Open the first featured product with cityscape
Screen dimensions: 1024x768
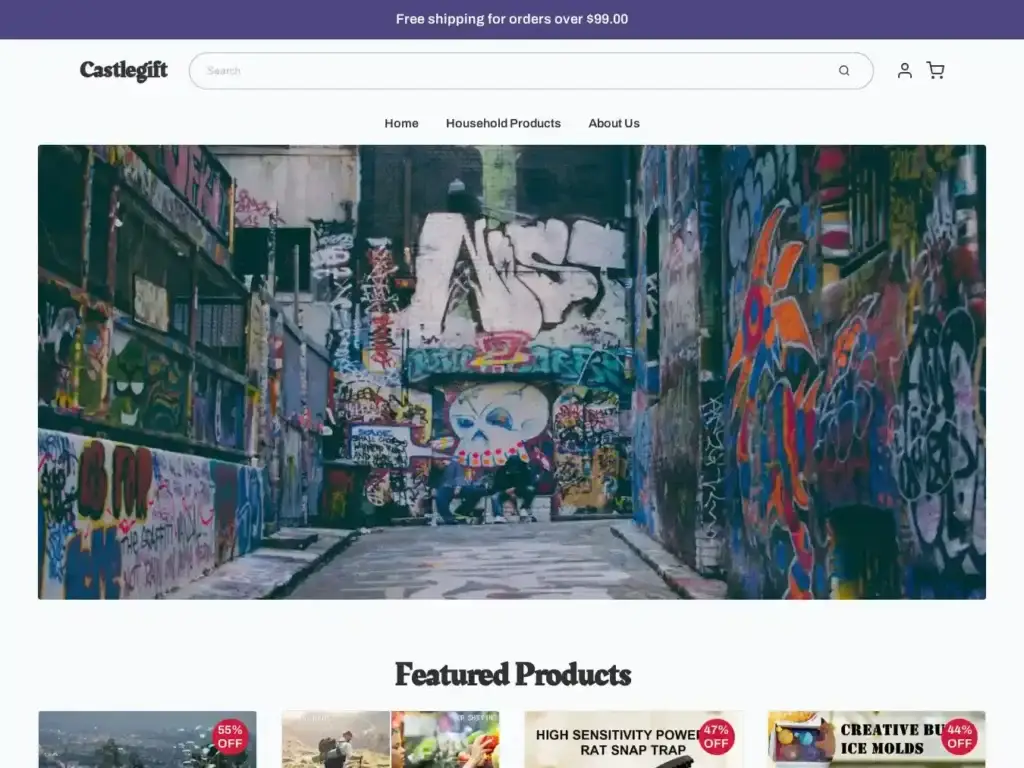pyautogui.click(x=130, y=745)
